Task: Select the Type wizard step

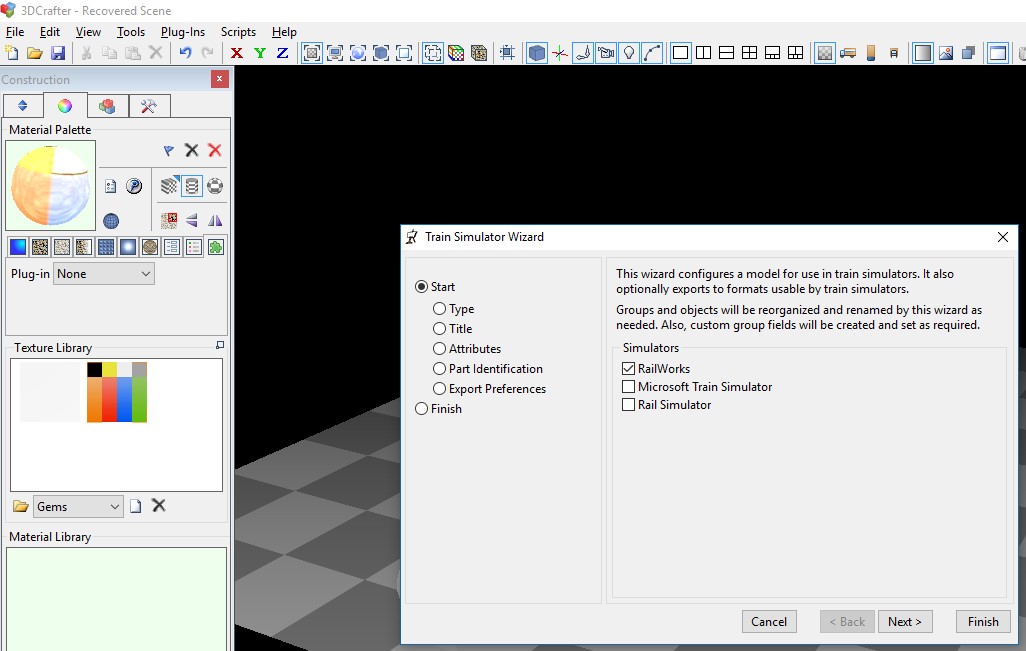Action: (x=439, y=309)
